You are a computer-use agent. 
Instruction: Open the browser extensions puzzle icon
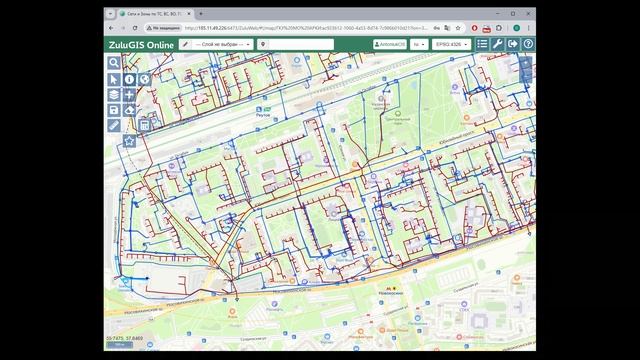(x=499, y=28)
